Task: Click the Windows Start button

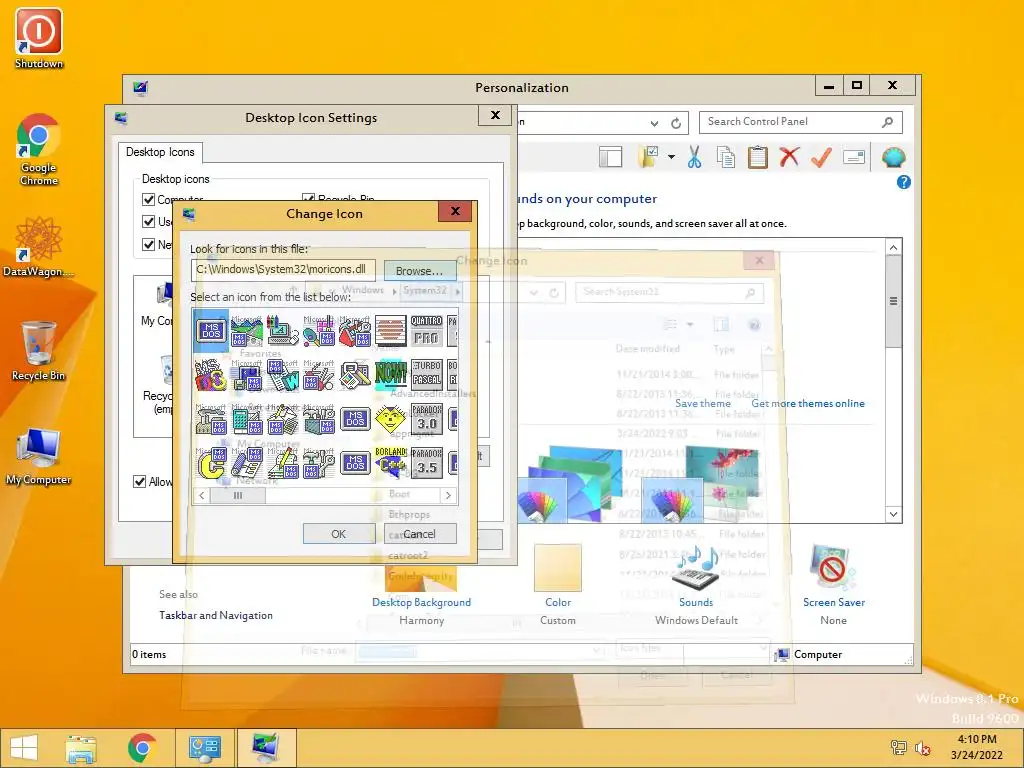Action: tap(24, 748)
